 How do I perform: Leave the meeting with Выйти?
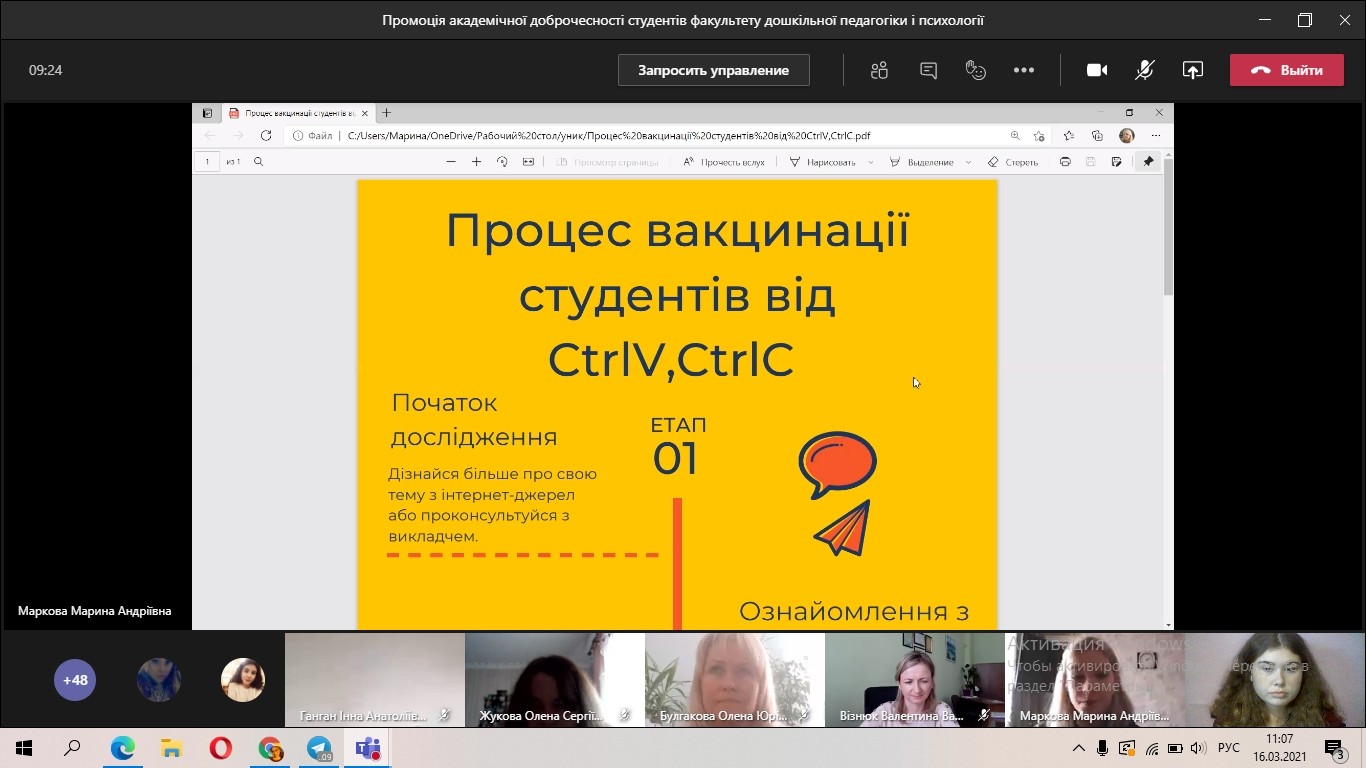[1286, 70]
